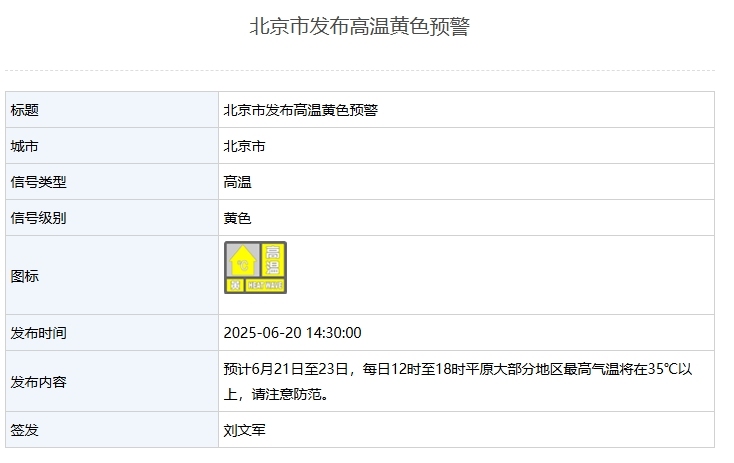Select the 信号级别 label cell
The height and width of the screenshot is (463, 734).
point(112,218)
